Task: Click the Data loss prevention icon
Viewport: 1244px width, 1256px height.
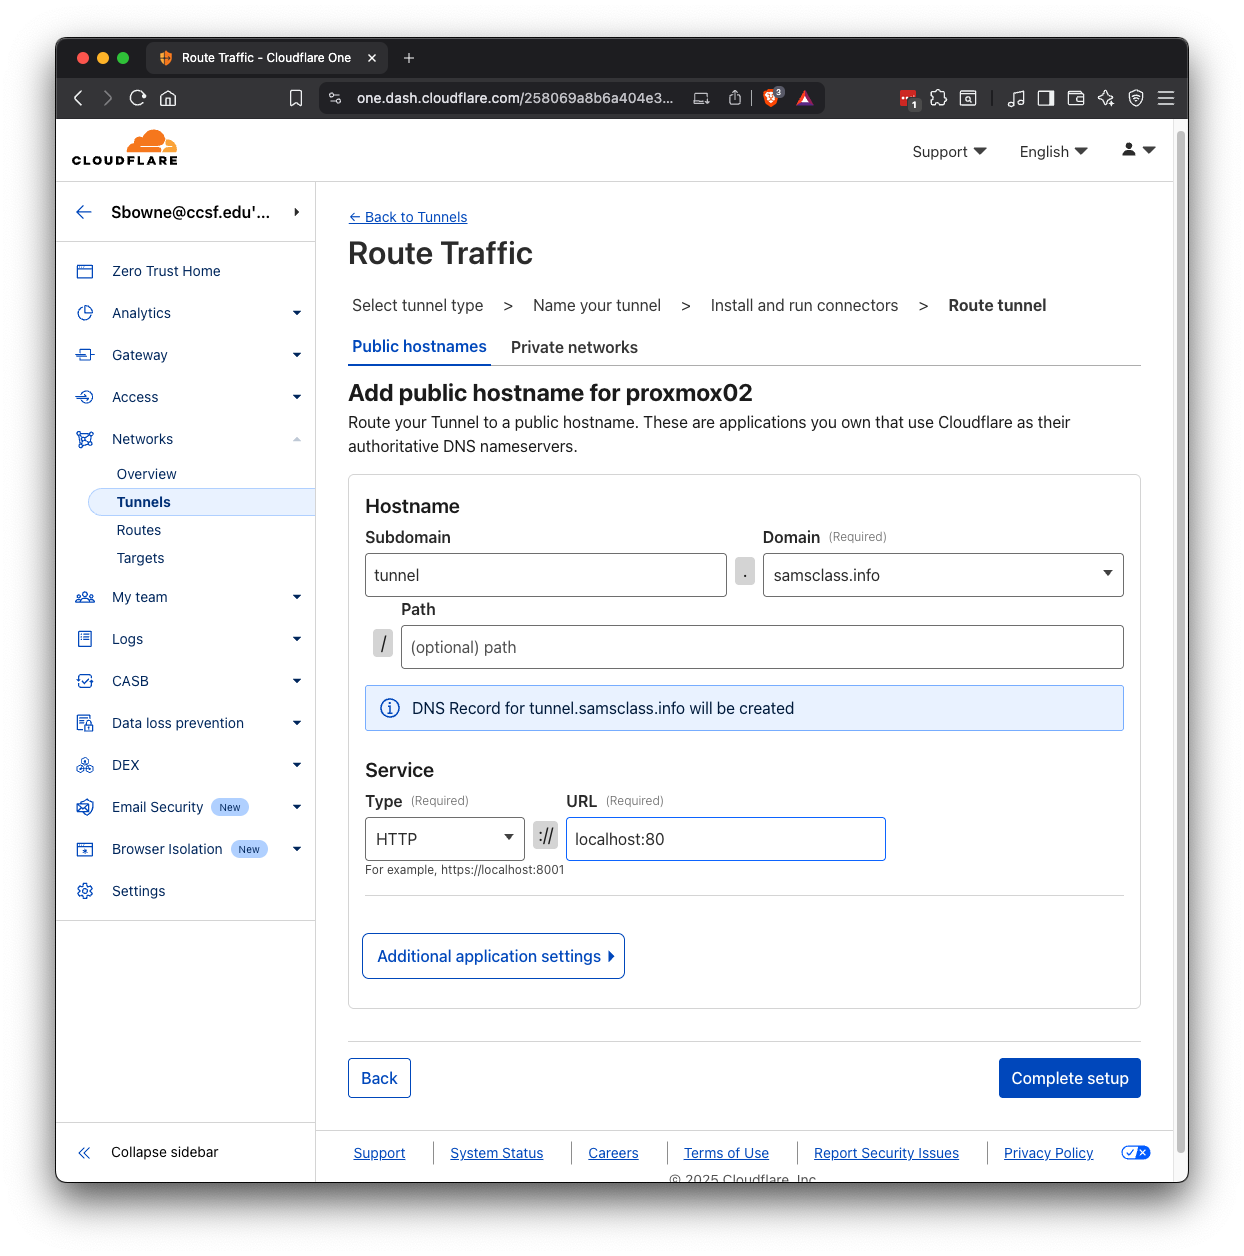Action: point(85,723)
